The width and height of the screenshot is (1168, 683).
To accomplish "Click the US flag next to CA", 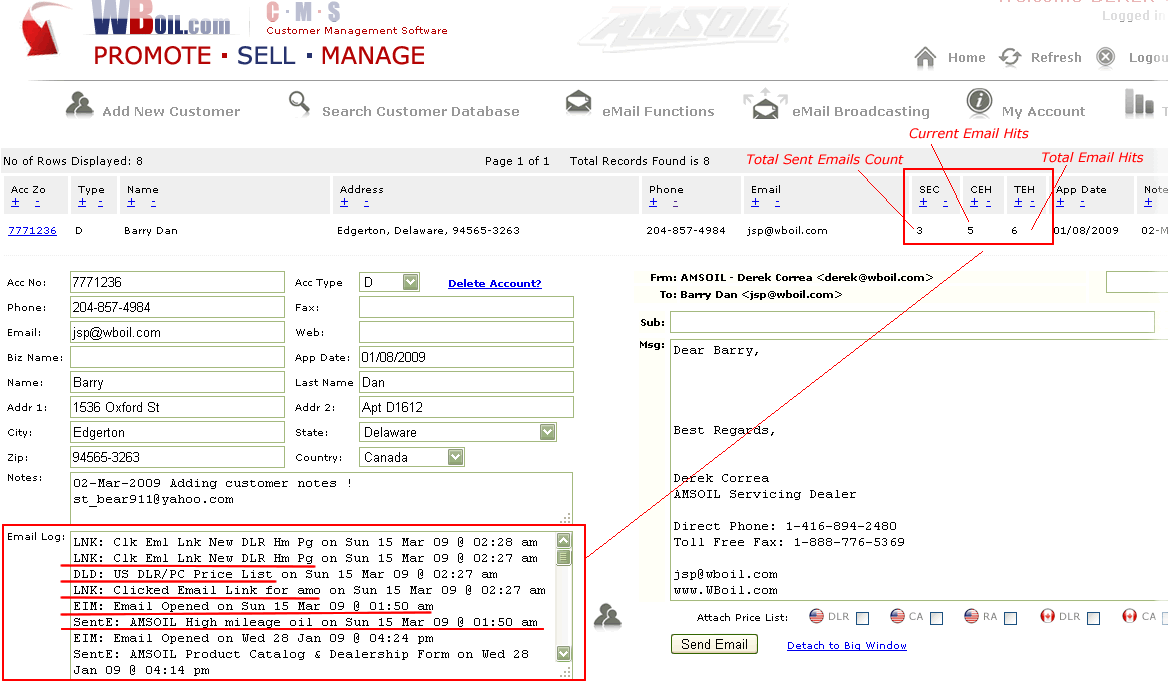I will [x=898, y=616].
